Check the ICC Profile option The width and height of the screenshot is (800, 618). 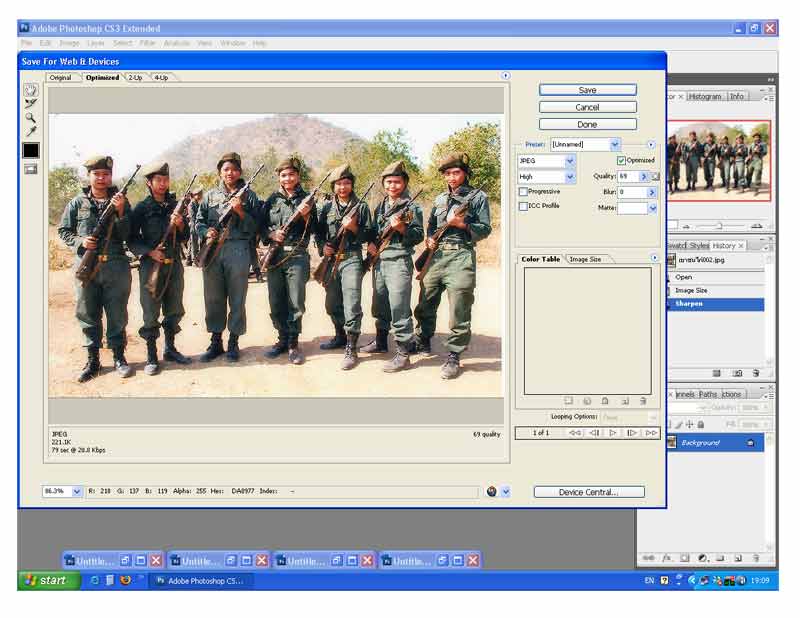[523, 207]
